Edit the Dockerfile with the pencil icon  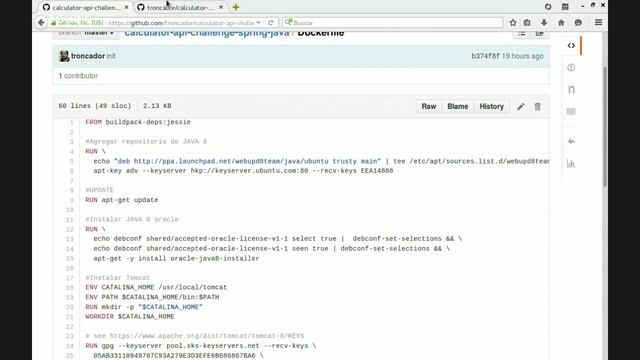[x=520, y=107]
